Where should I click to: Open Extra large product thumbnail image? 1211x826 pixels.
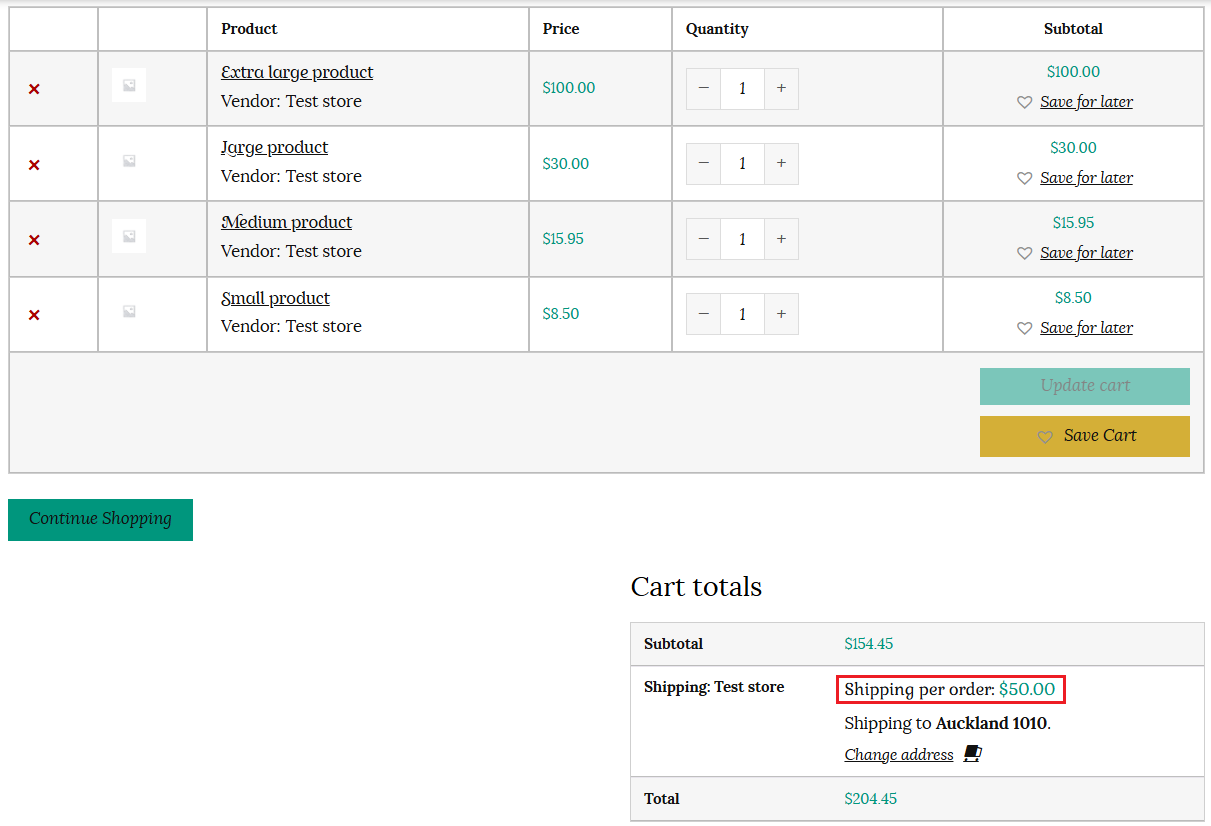(x=129, y=85)
